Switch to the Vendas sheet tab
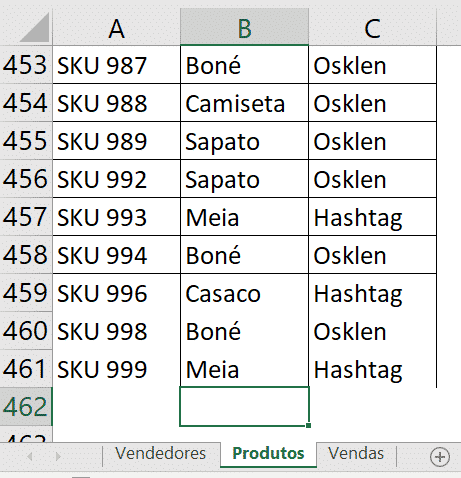 [x=356, y=454]
